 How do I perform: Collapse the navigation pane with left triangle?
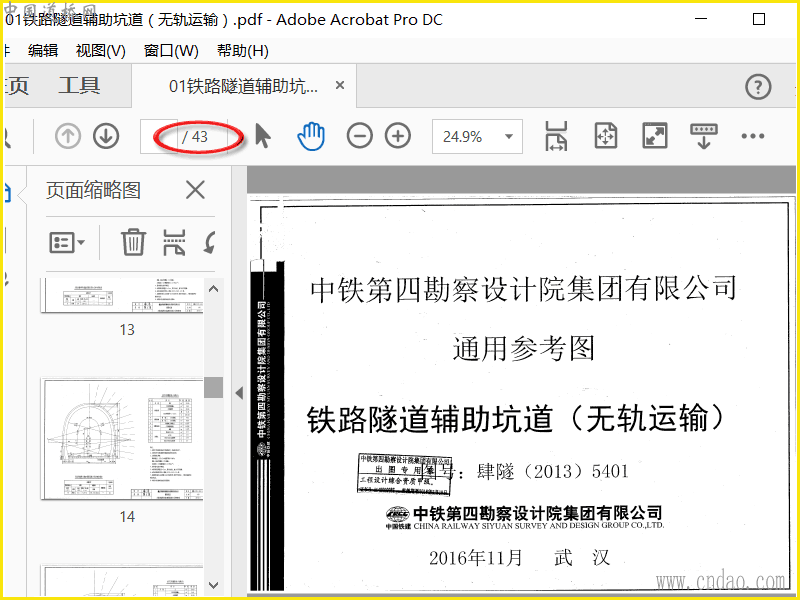pyautogui.click(x=239, y=393)
